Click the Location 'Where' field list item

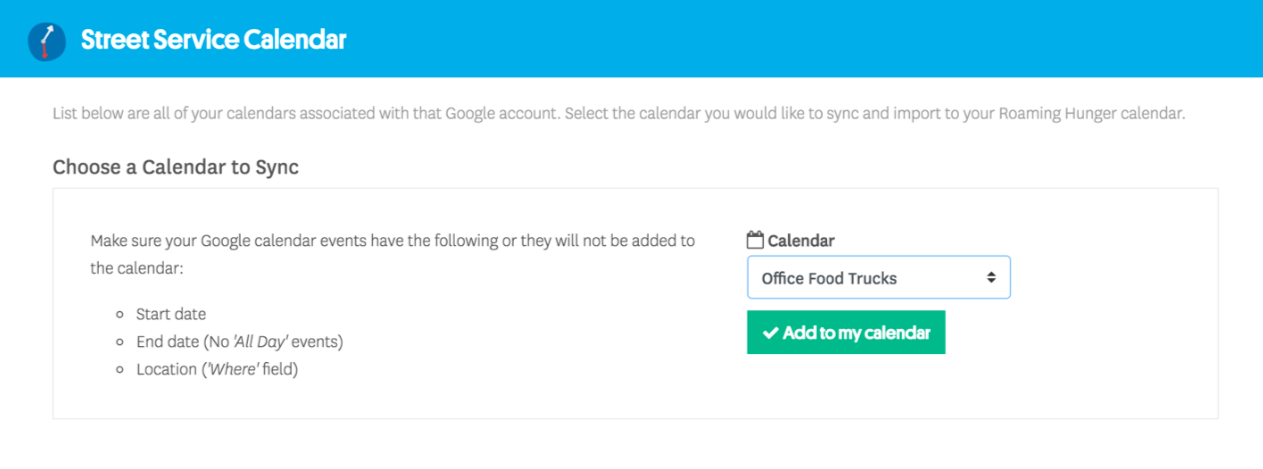[217, 369]
